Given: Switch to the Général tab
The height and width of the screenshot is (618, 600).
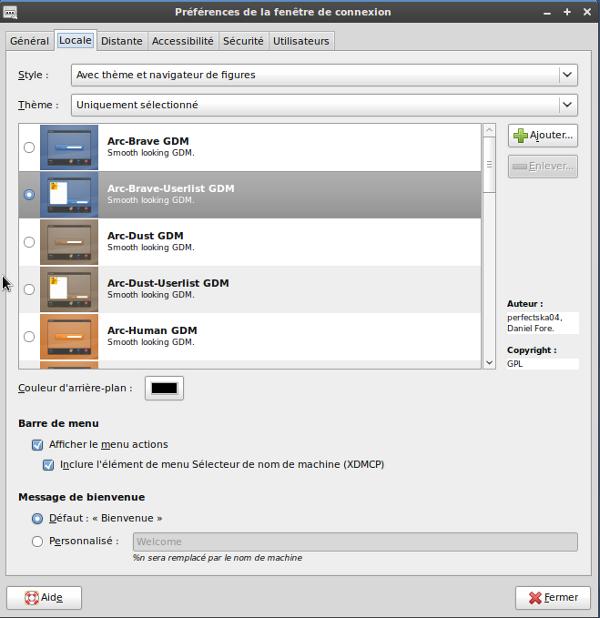Looking at the screenshot, I should [x=30, y=41].
